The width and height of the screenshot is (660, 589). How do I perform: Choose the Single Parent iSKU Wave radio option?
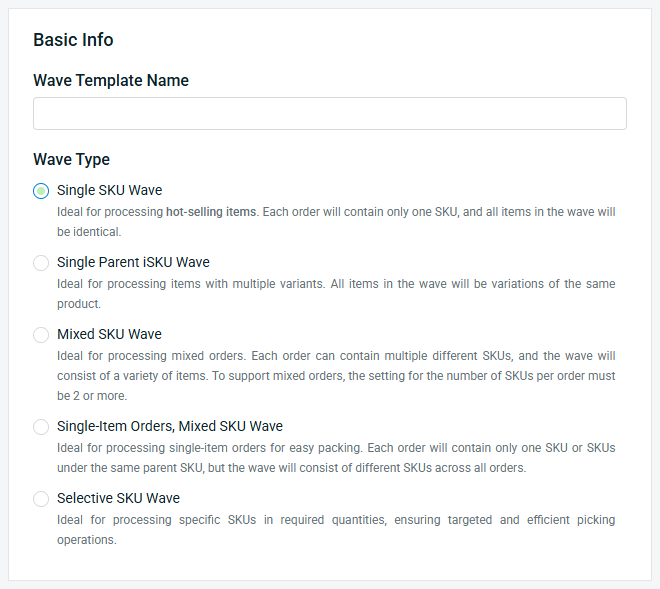[x=41, y=263]
